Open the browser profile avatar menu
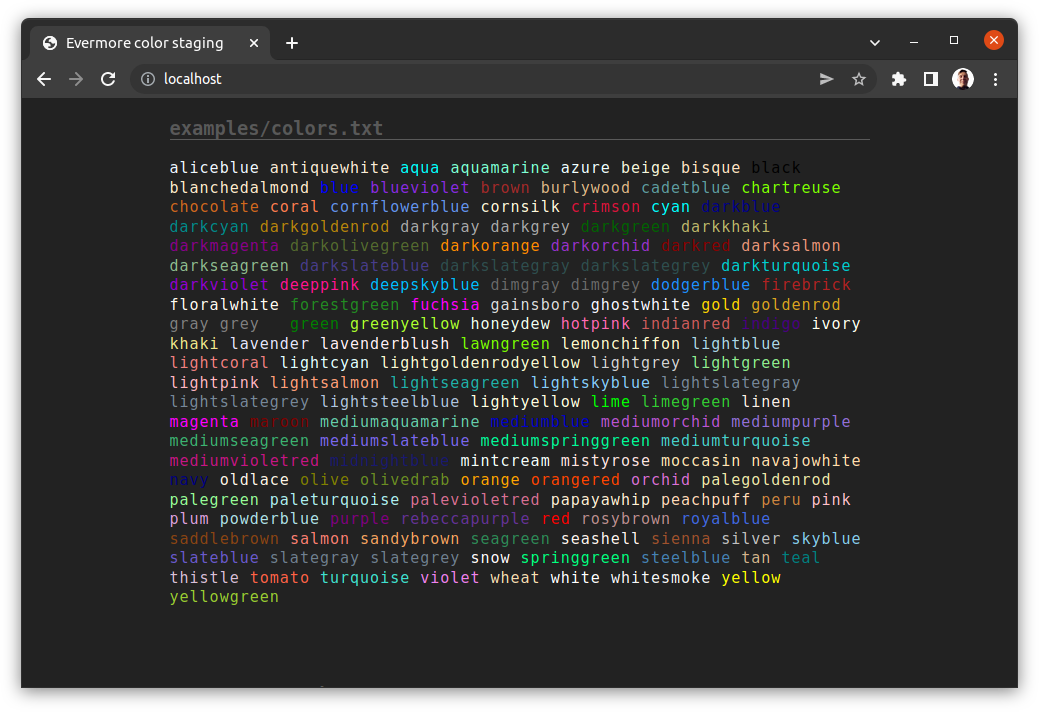Viewport: 1039px width, 712px height. pos(962,78)
